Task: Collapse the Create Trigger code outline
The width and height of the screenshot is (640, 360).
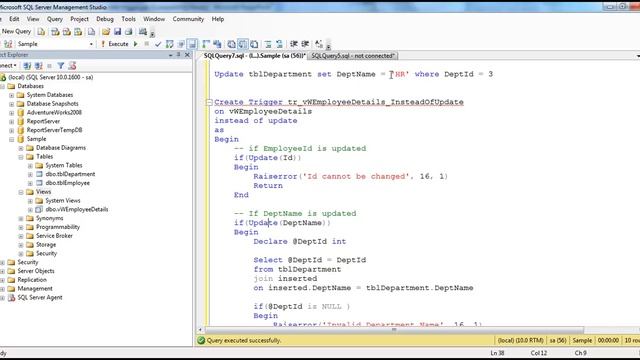Action: pyautogui.click(x=209, y=102)
